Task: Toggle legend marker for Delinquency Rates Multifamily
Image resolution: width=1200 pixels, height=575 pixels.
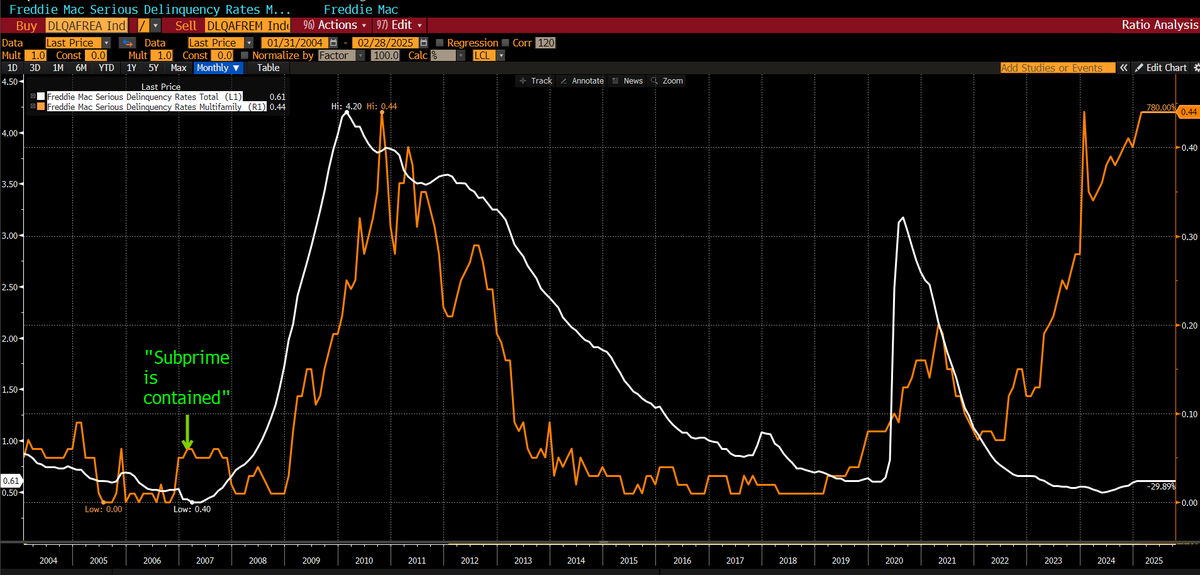Action: [x=33, y=106]
